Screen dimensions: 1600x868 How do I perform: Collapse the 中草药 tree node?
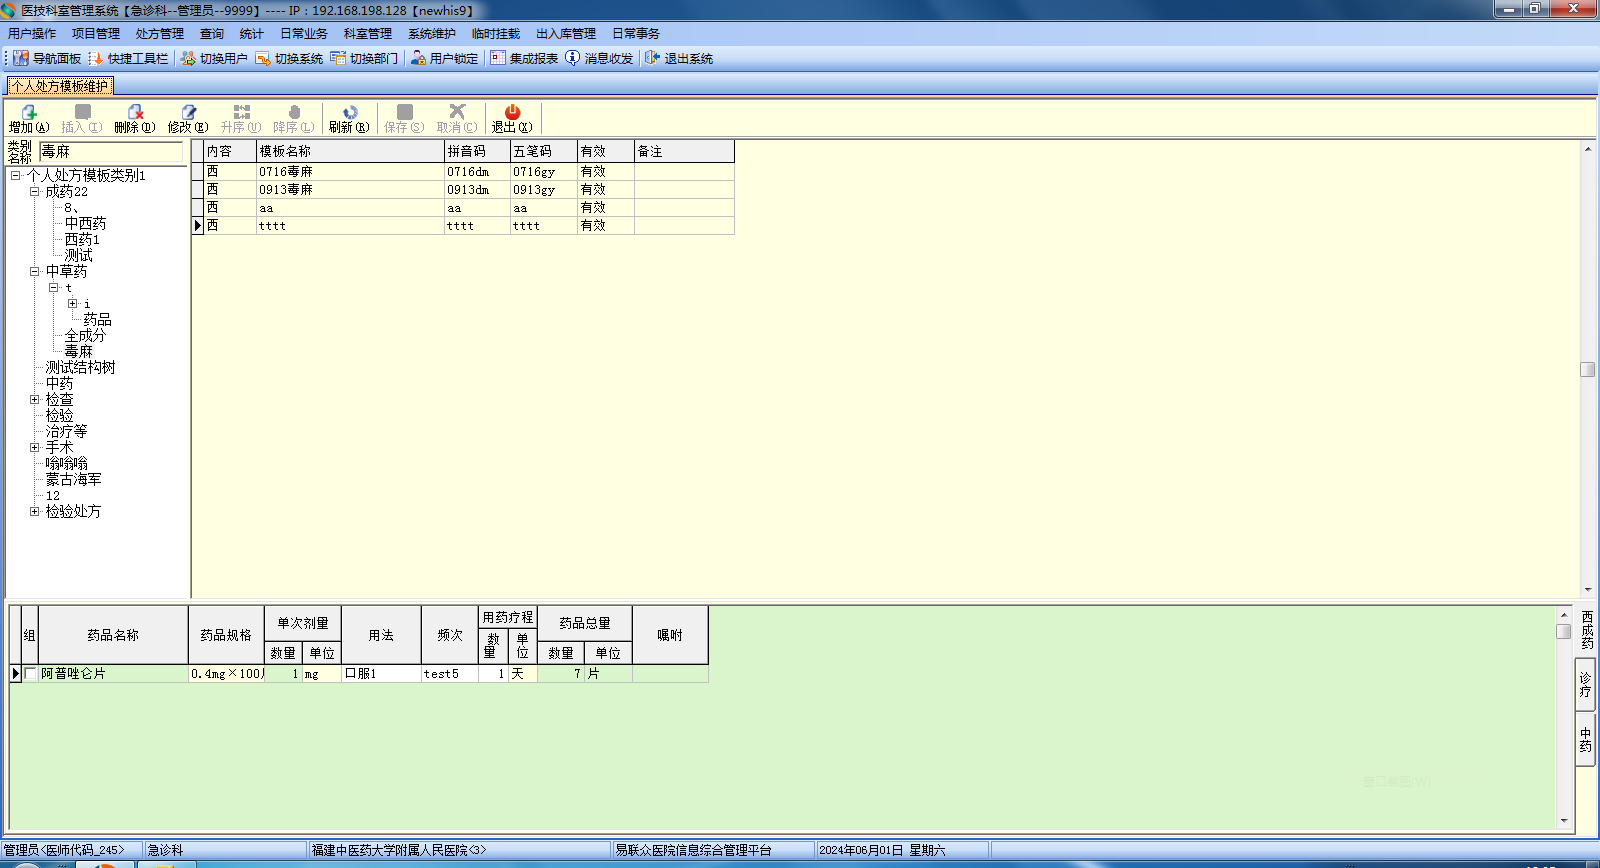click(34, 272)
